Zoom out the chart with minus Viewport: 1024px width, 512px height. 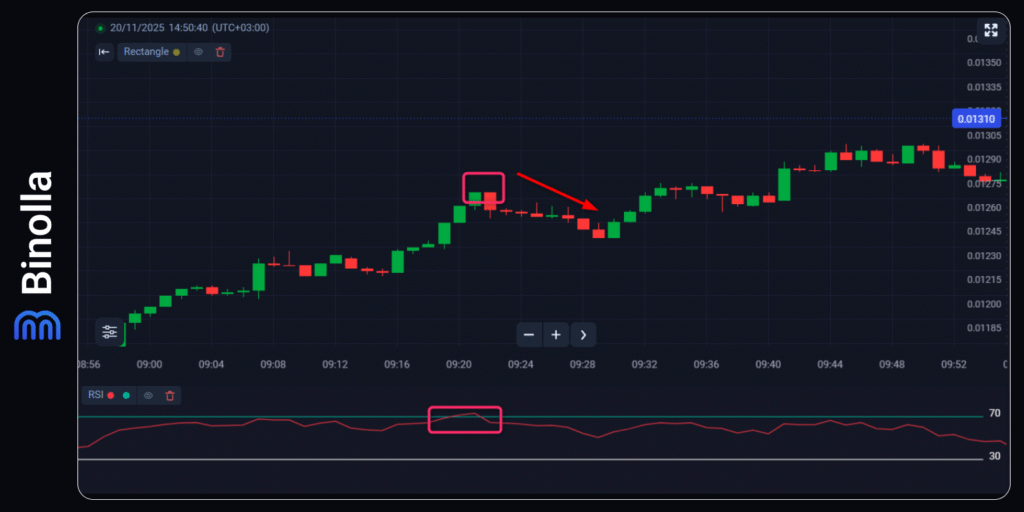point(529,334)
